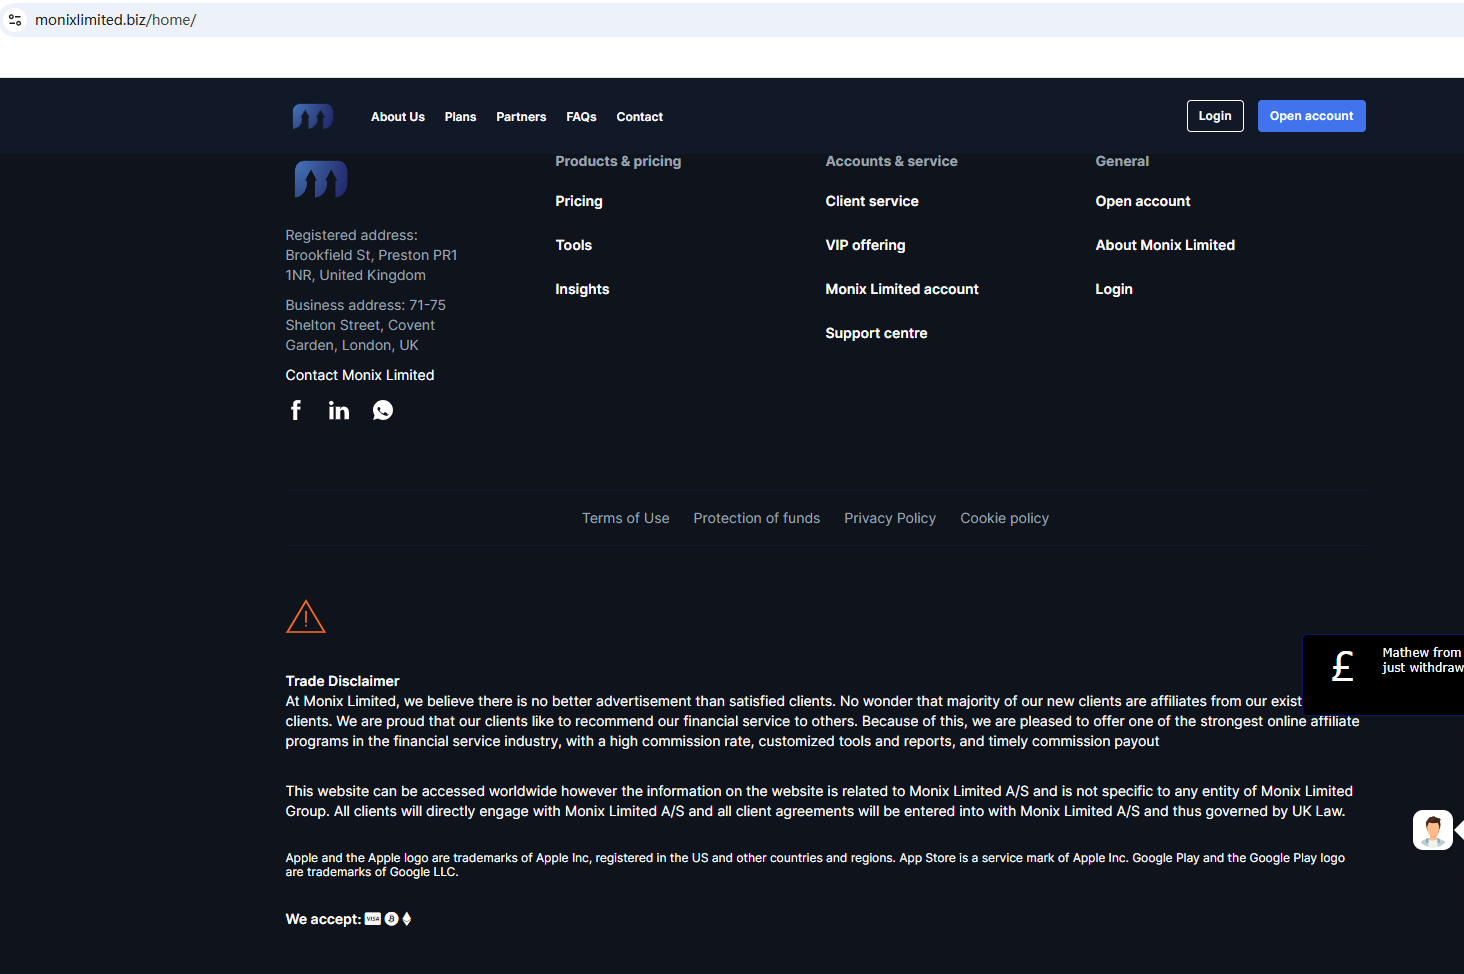Click the Apple and Google trademarks notice text
The height and width of the screenshot is (974, 1464).
coord(815,865)
